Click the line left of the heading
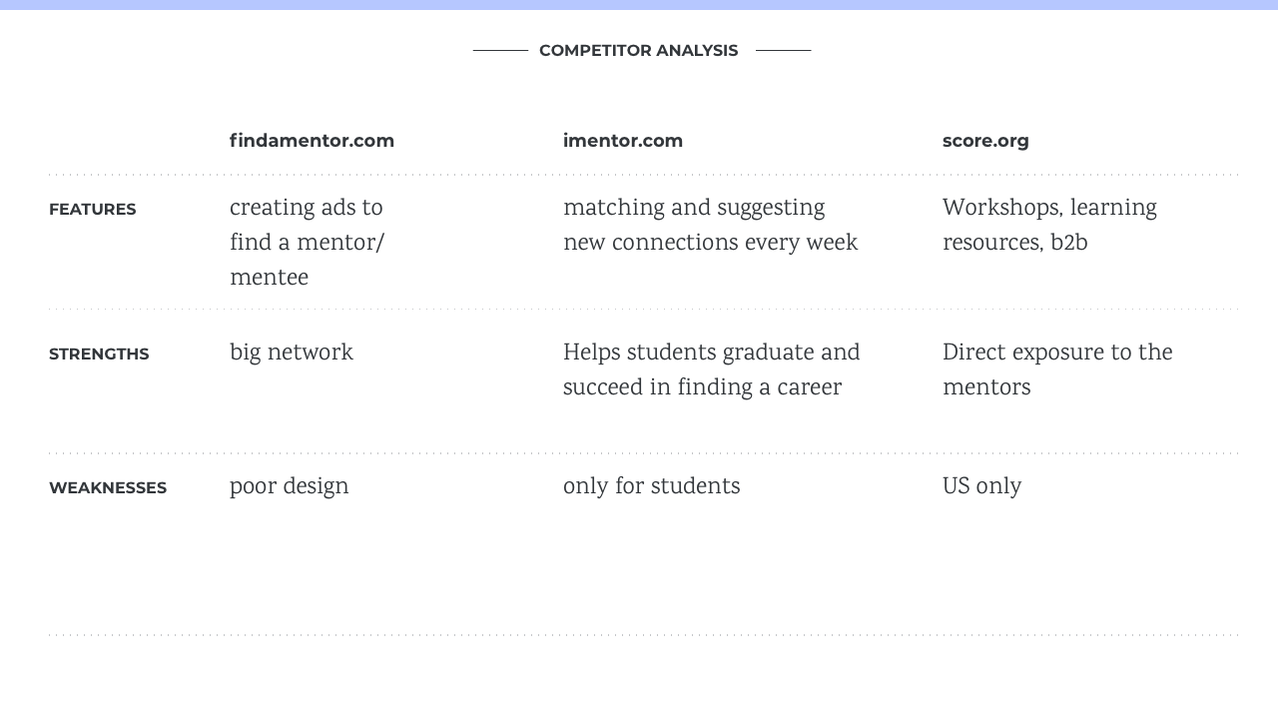Screen dimensions: 1278x719 [x=500, y=50]
